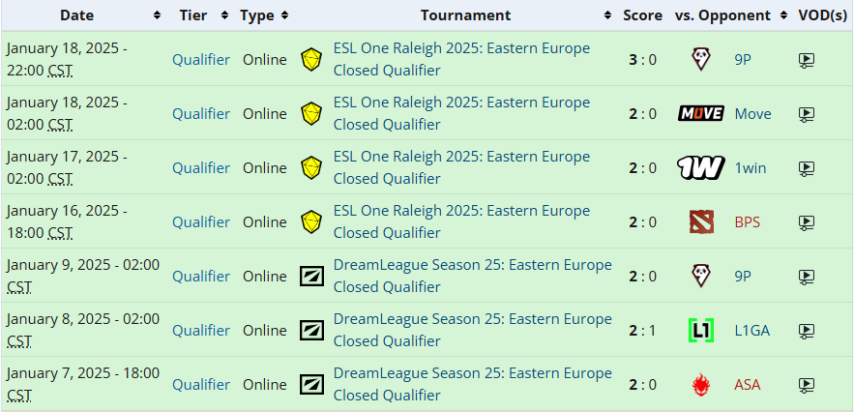Image resolution: width=854 pixels, height=412 pixels.
Task: Click the L1GA green team logo
Action: click(700, 330)
